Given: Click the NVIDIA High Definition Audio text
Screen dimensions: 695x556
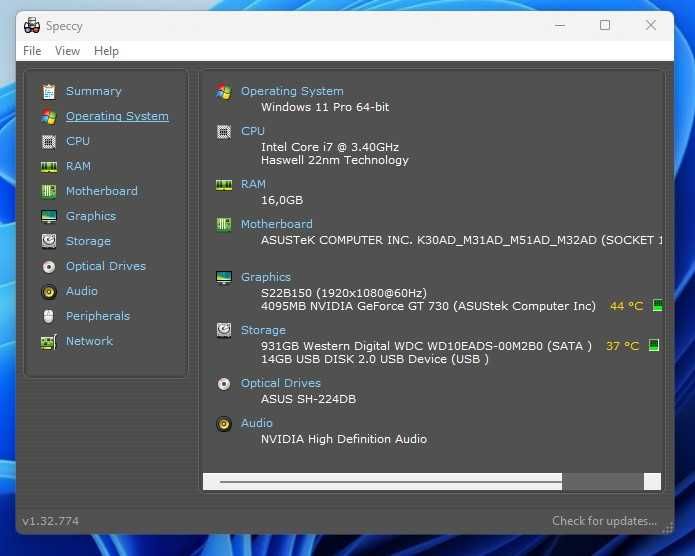Looking at the screenshot, I should tap(344, 439).
